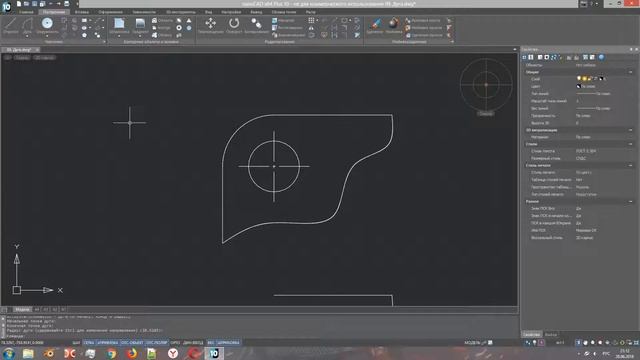Toggle ШТРИХОВКА display in status bar
Screen dimensions: 640x360
[x=228, y=342]
